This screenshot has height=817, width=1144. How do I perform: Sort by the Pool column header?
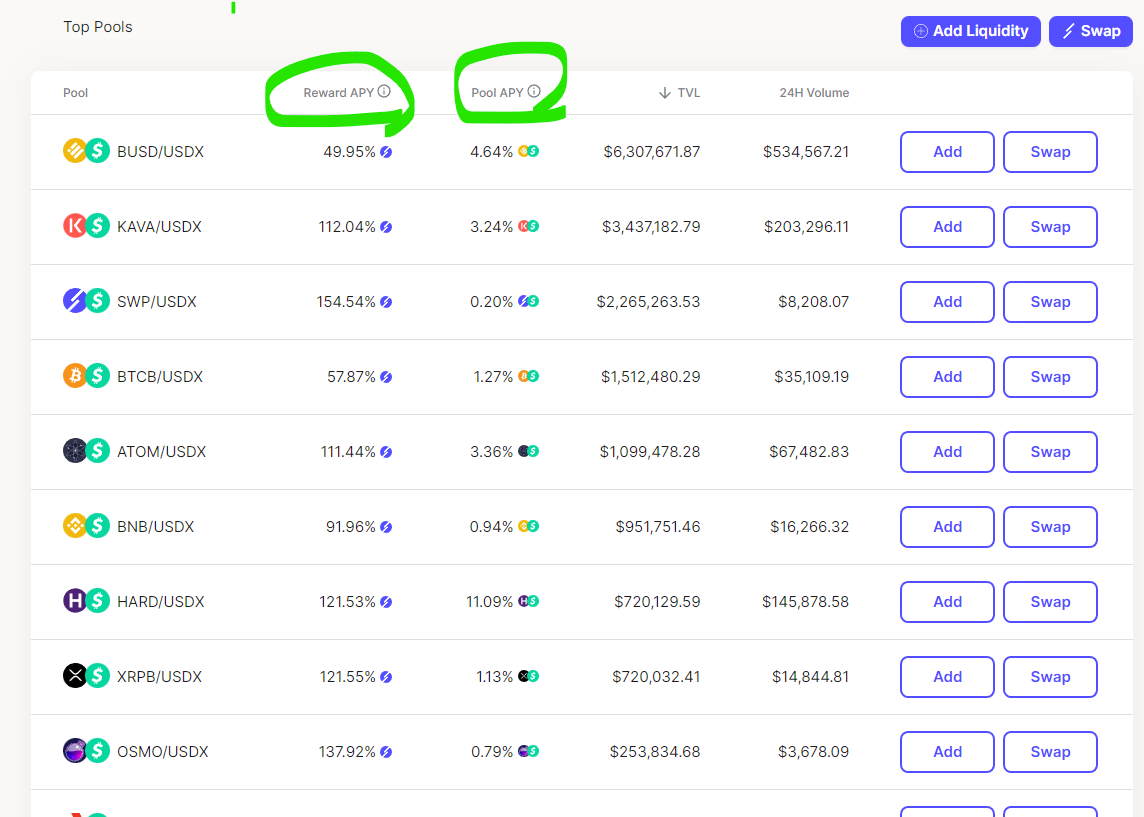point(75,93)
